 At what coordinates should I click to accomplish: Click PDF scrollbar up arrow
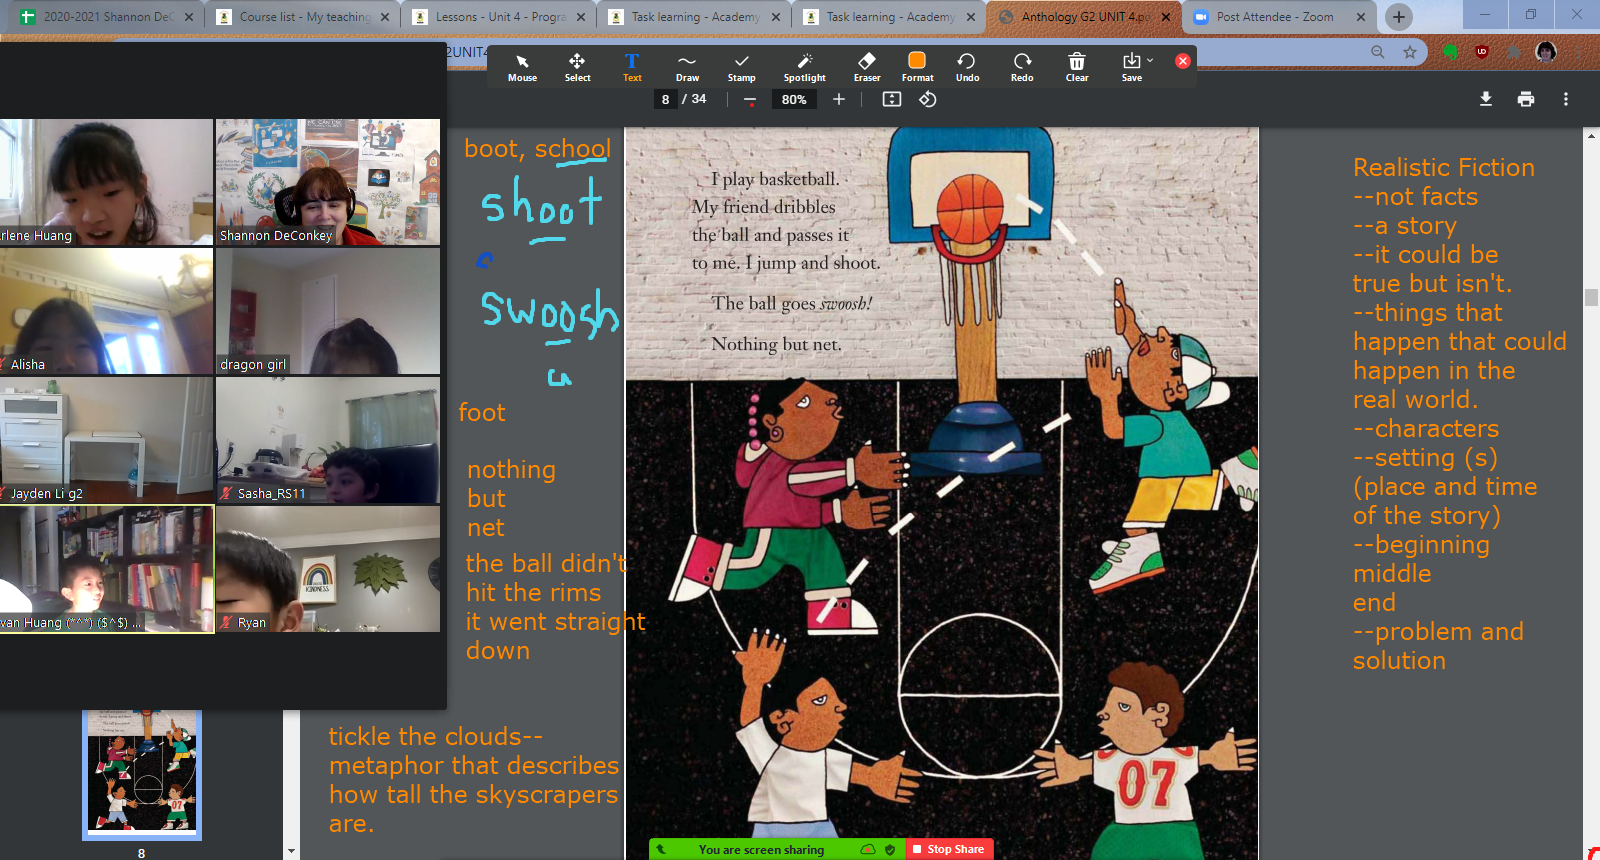tap(1591, 135)
